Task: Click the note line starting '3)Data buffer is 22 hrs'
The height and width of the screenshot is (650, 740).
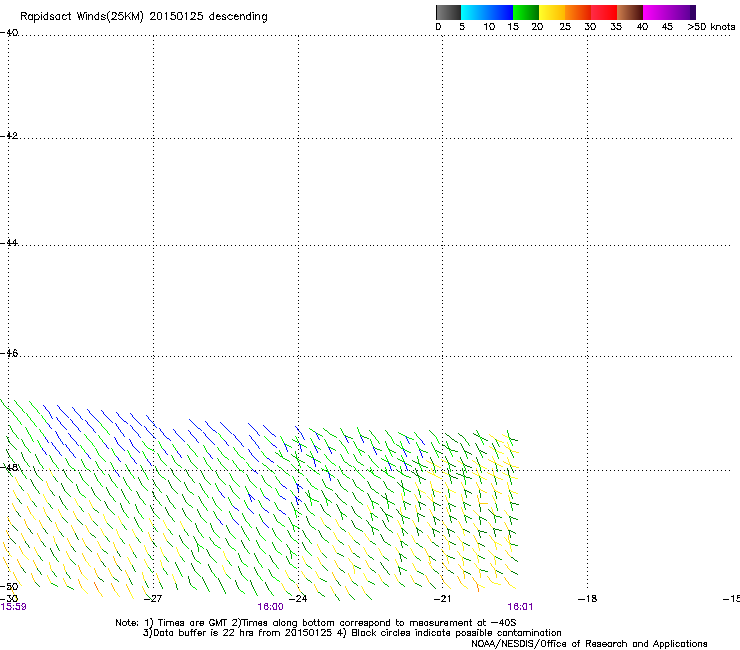Action: (352, 633)
